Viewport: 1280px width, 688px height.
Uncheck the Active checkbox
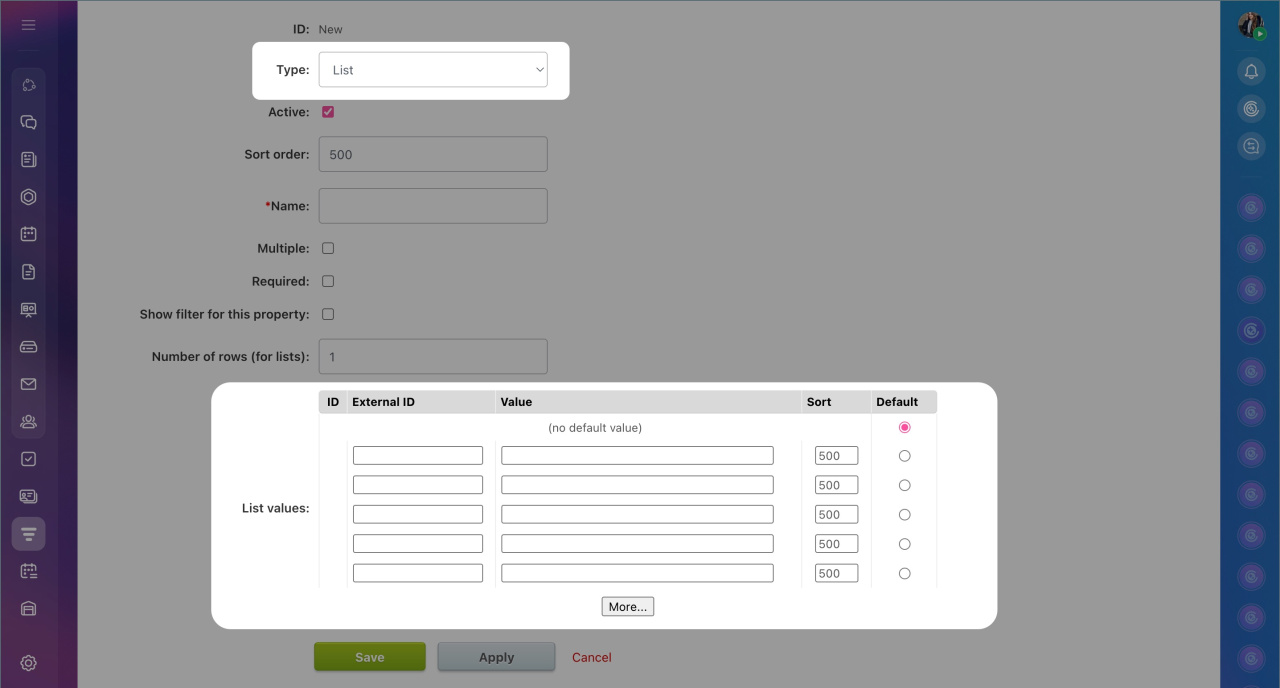[328, 112]
